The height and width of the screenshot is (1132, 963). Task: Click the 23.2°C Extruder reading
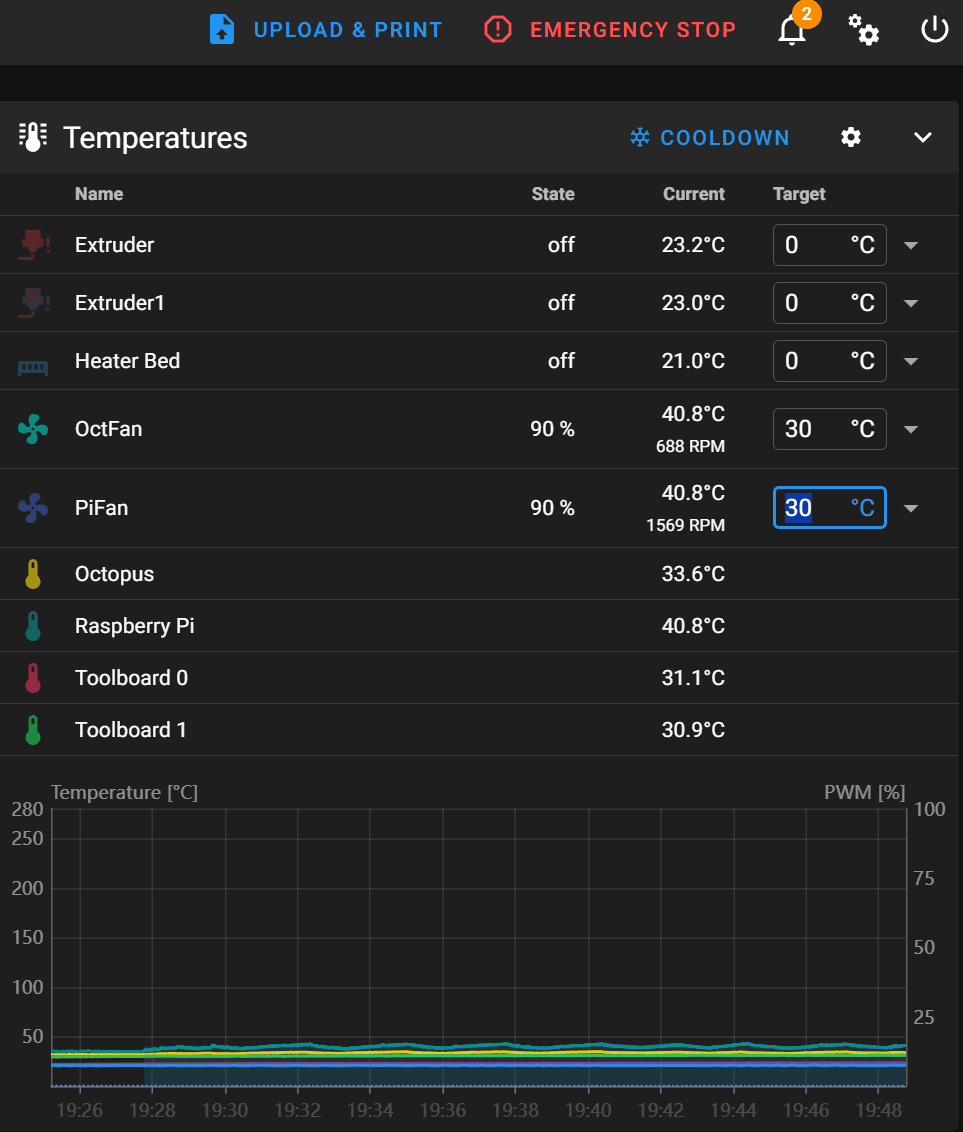pyautogui.click(x=693, y=245)
